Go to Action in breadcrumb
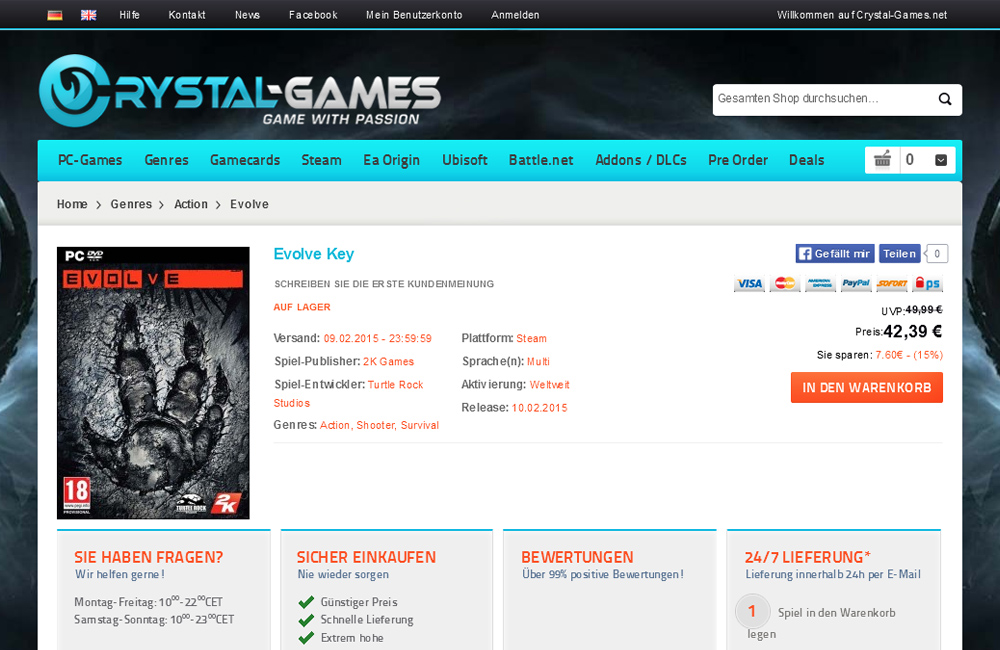1000x650 pixels. pyautogui.click(x=191, y=204)
